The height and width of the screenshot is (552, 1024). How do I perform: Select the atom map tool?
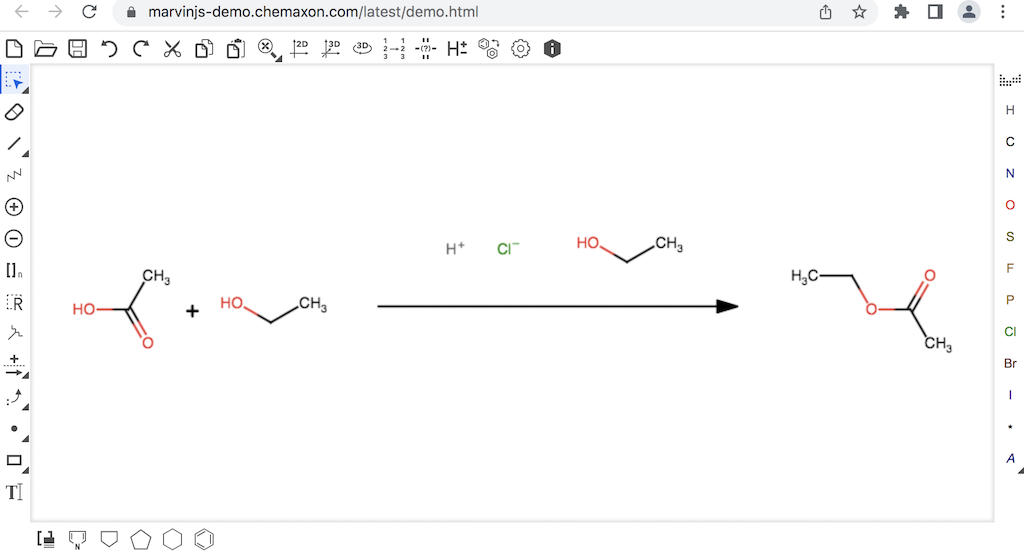pyautogui.click(x=14, y=333)
